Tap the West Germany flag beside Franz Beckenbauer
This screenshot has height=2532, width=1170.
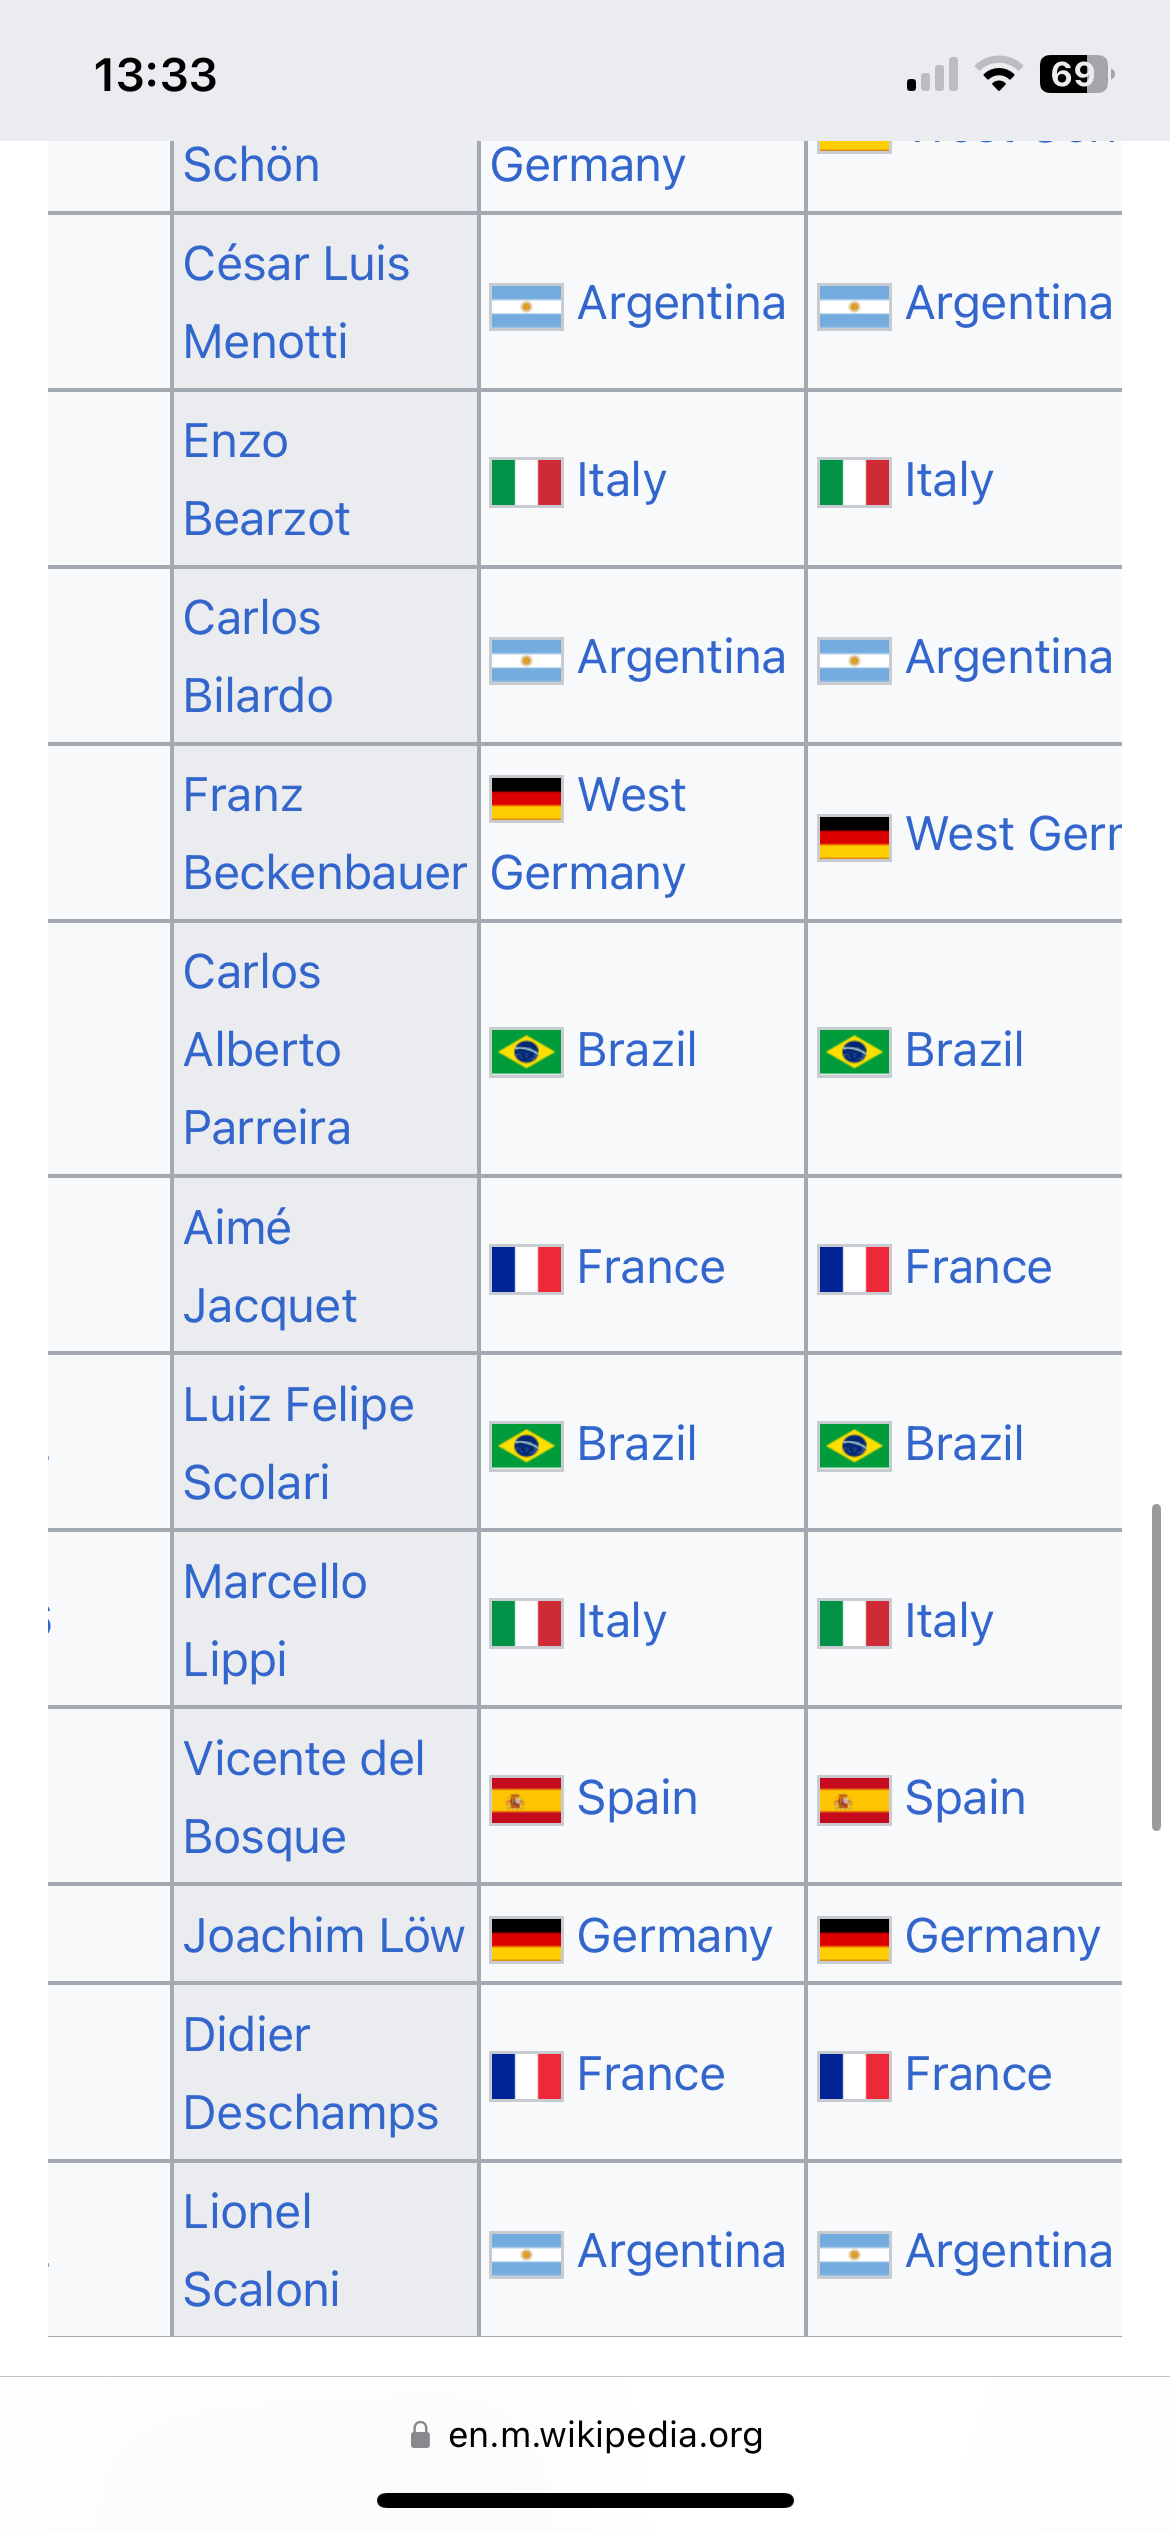click(526, 798)
